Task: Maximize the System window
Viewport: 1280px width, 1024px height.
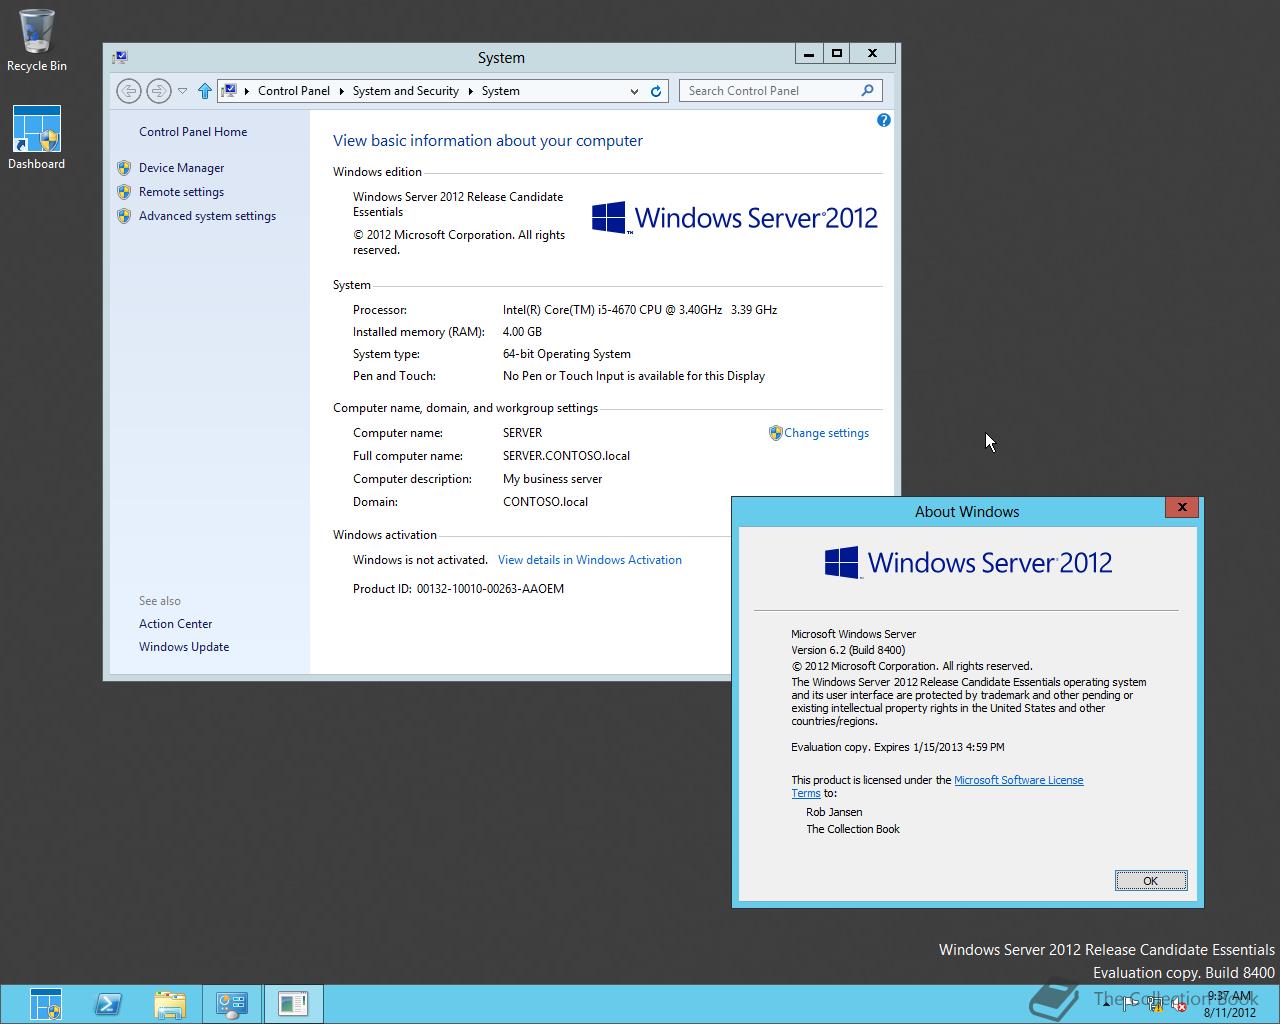Action: pyautogui.click(x=837, y=54)
